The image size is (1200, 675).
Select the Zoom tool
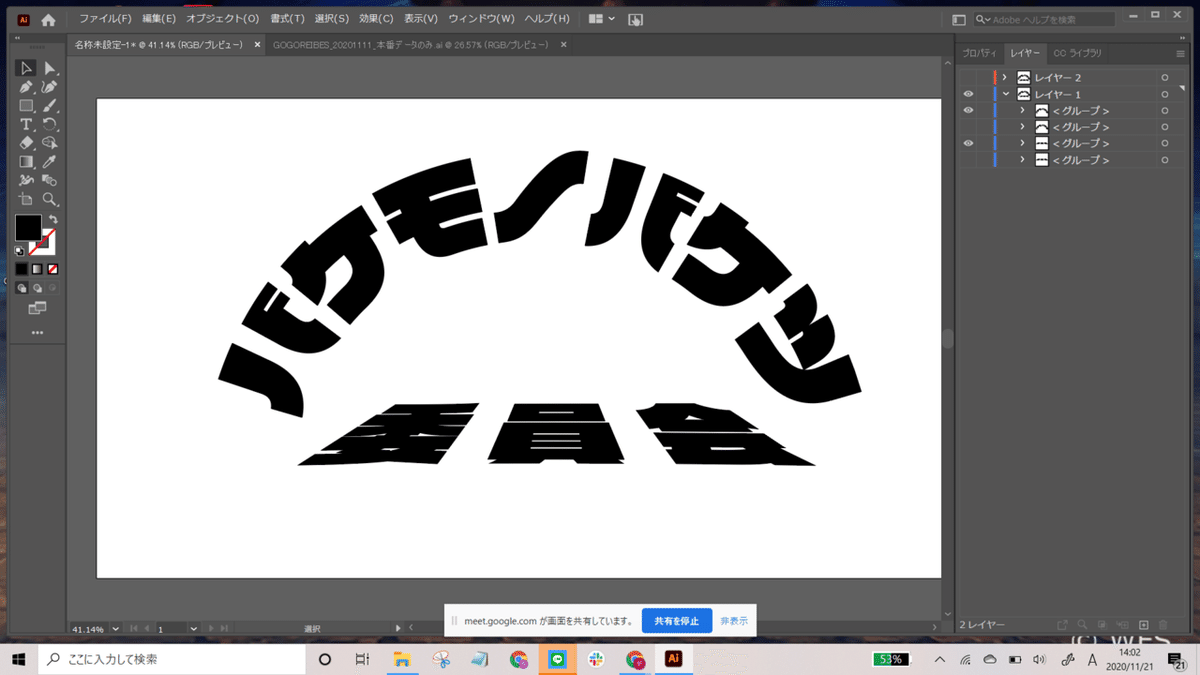(x=50, y=199)
